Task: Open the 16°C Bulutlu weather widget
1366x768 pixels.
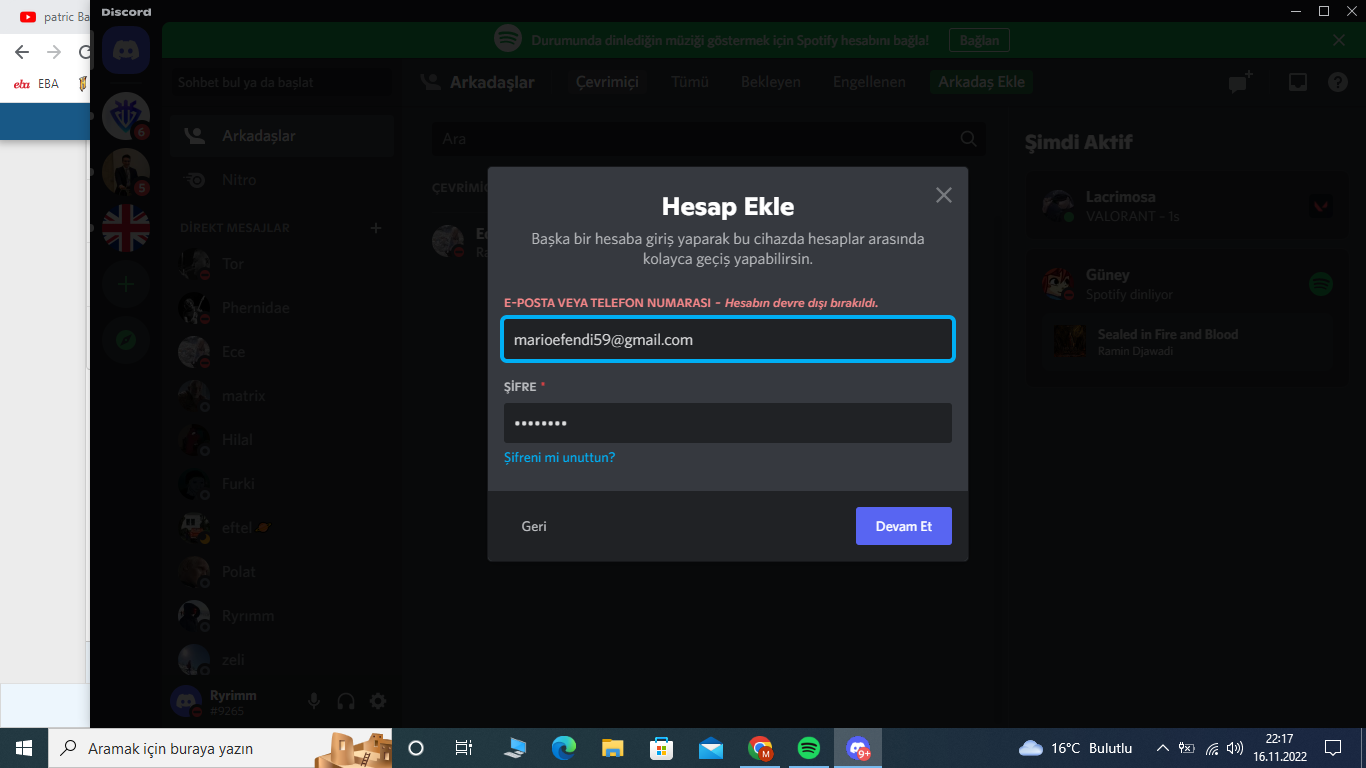Action: pos(1075,748)
